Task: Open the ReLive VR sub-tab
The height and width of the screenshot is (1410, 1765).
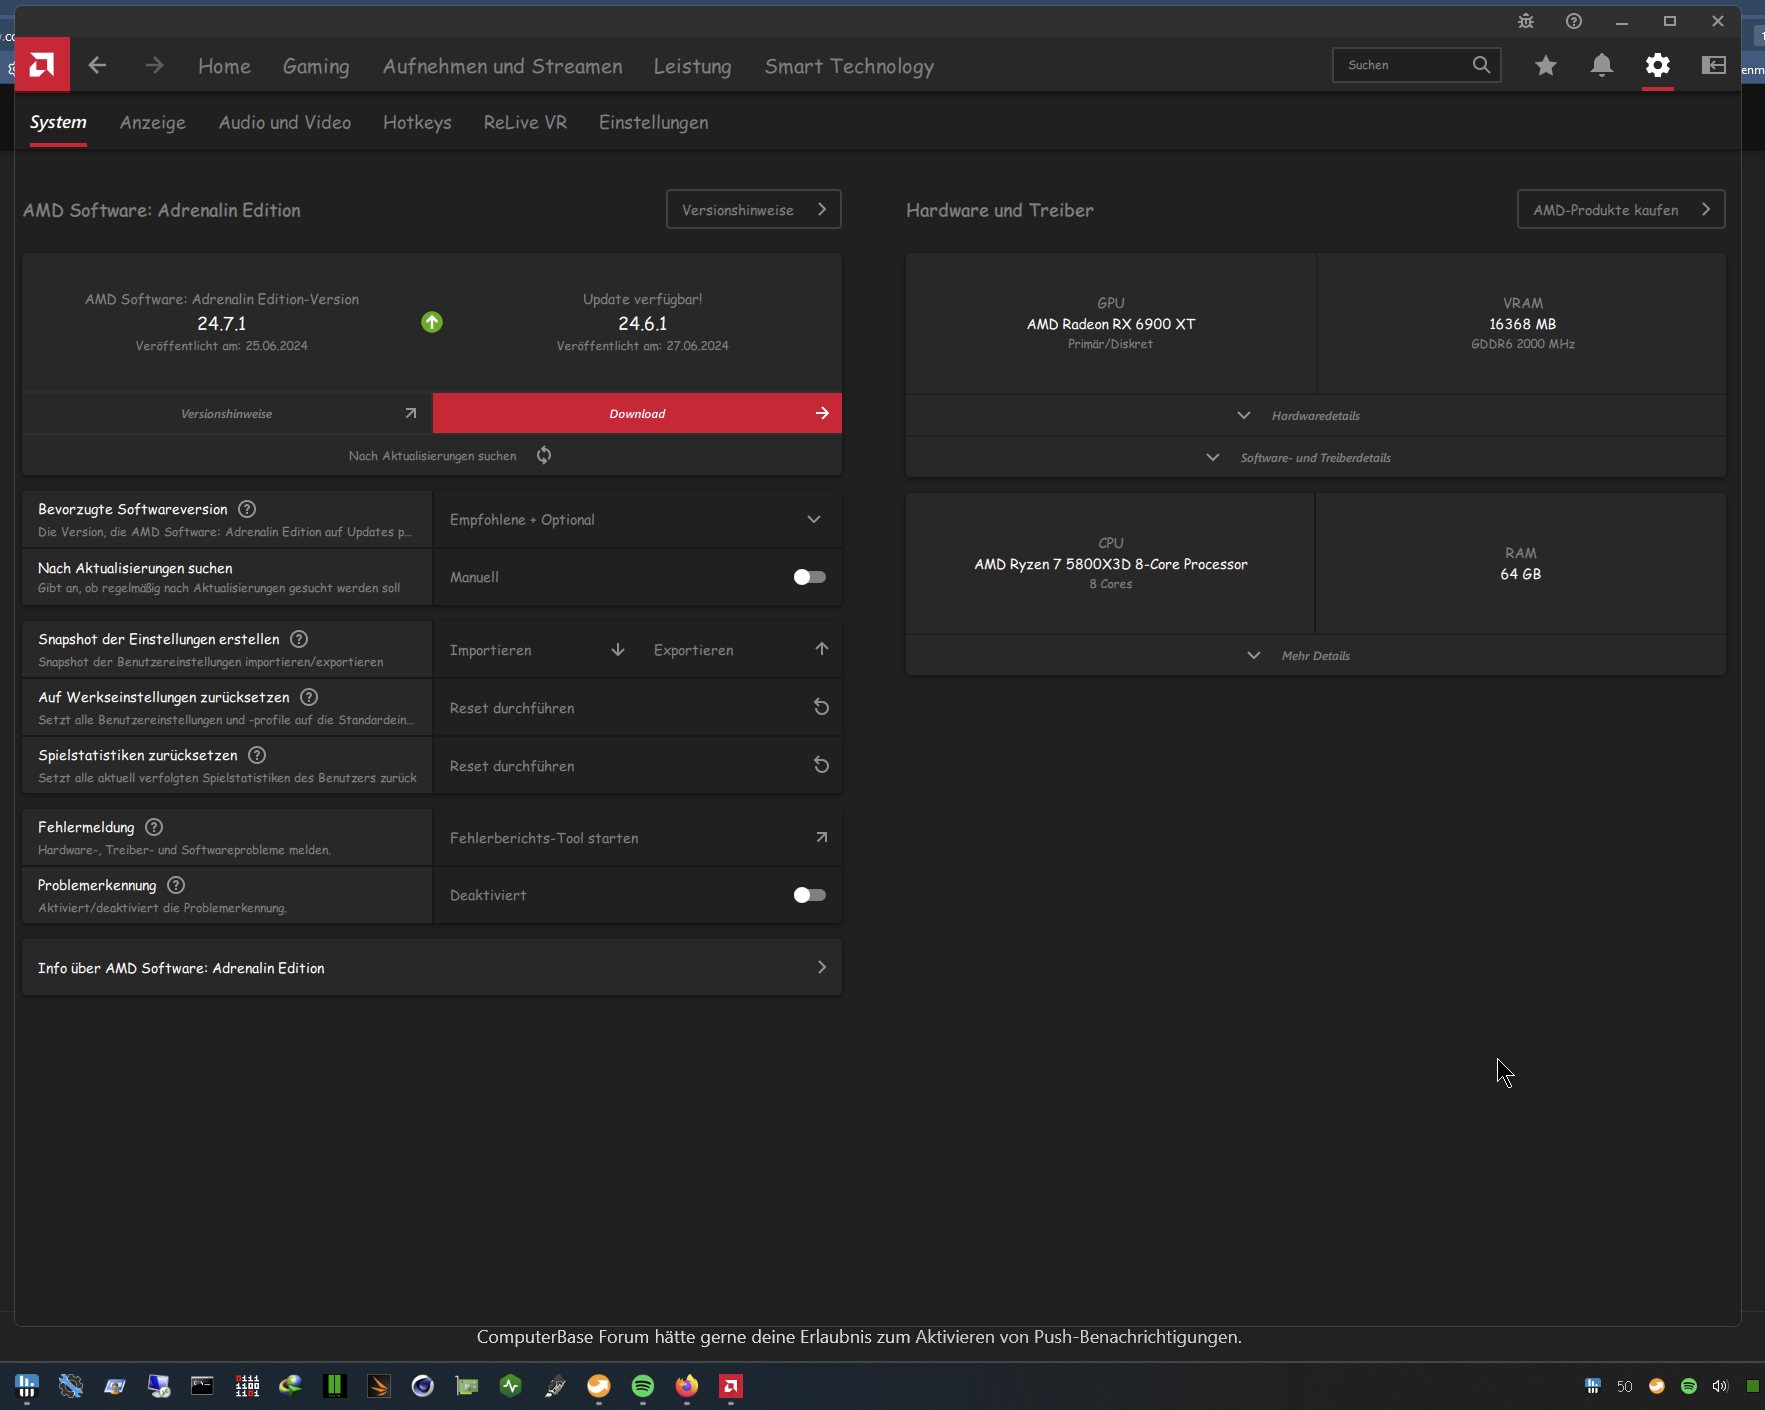Action: click(525, 122)
